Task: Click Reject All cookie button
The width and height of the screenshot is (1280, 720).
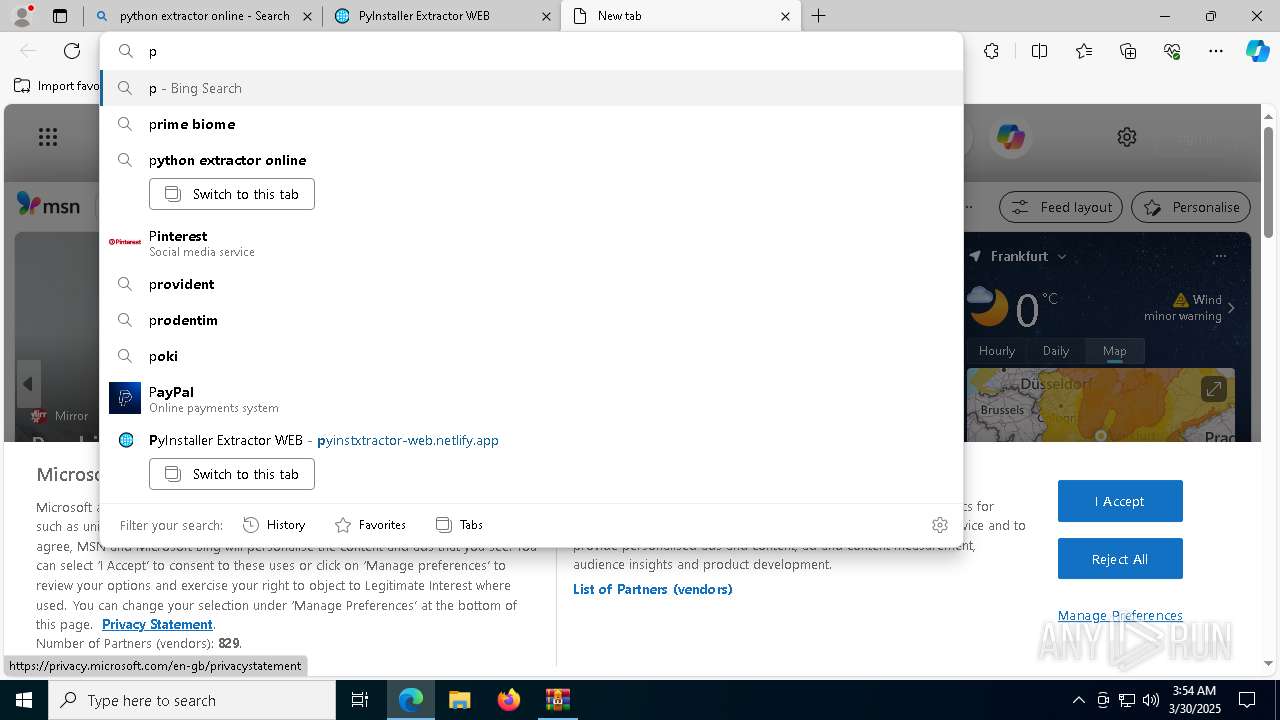Action: pyautogui.click(x=1120, y=559)
